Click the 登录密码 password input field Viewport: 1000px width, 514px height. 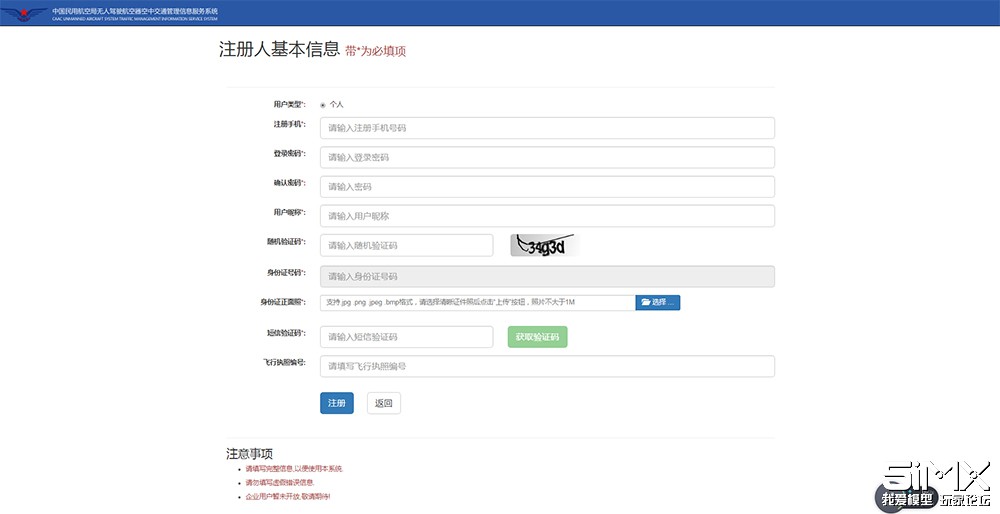(x=547, y=157)
